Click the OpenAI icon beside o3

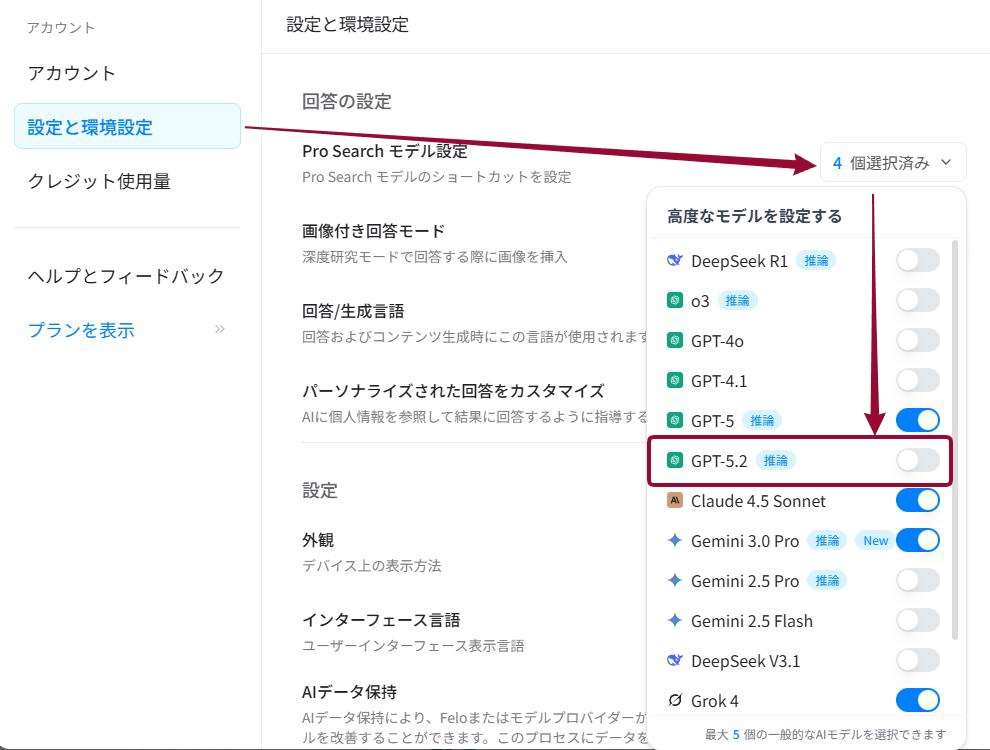point(675,301)
